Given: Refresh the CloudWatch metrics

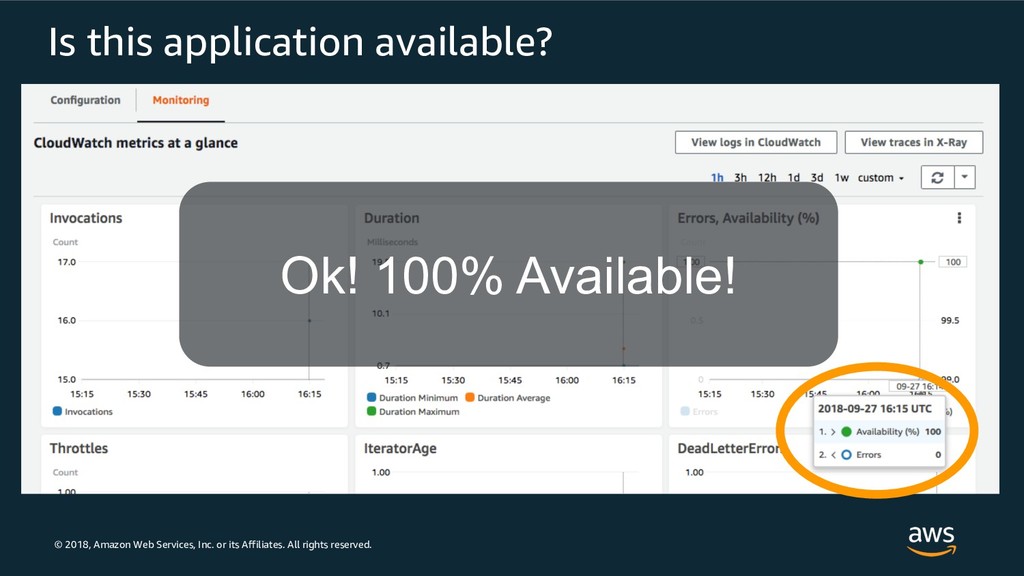Looking at the screenshot, I should click(x=938, y=178).
